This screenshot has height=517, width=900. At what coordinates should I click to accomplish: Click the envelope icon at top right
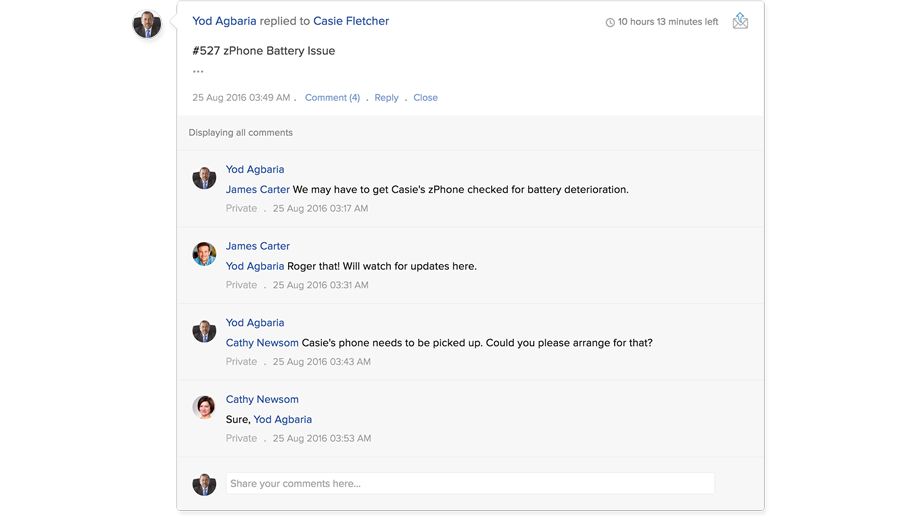click(740, 21)
